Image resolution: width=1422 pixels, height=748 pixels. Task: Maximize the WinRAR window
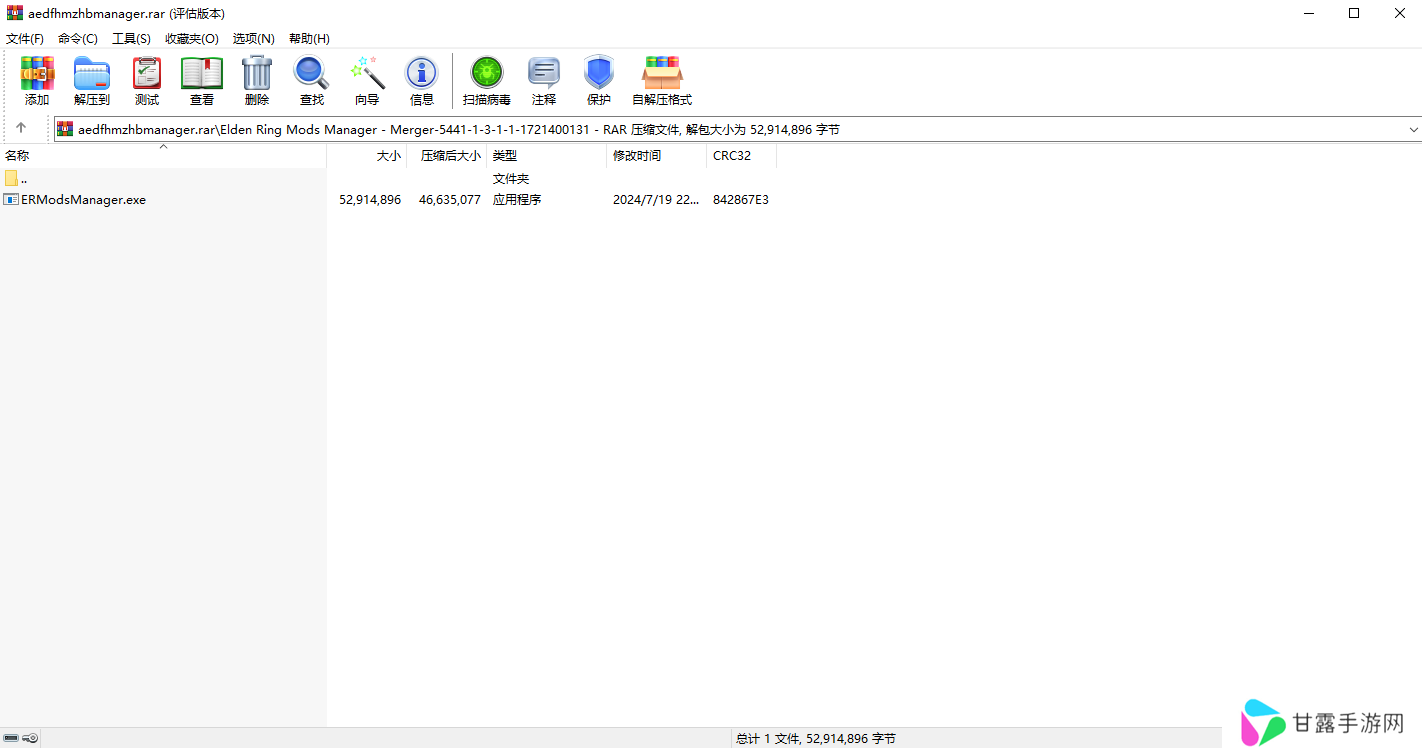(x=1353, y=13)
